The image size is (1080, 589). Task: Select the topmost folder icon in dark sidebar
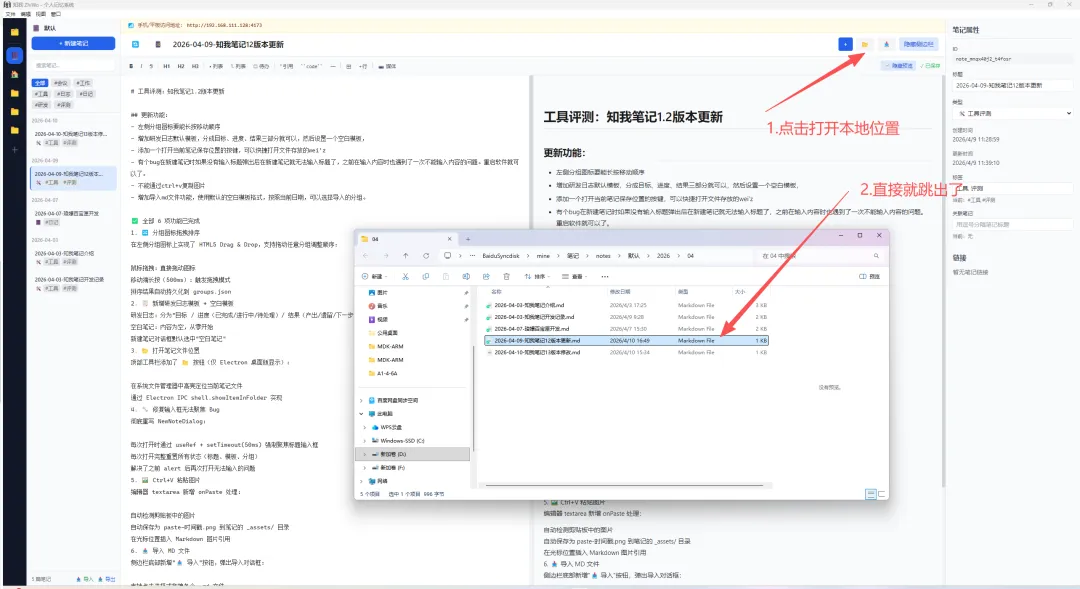14,32
